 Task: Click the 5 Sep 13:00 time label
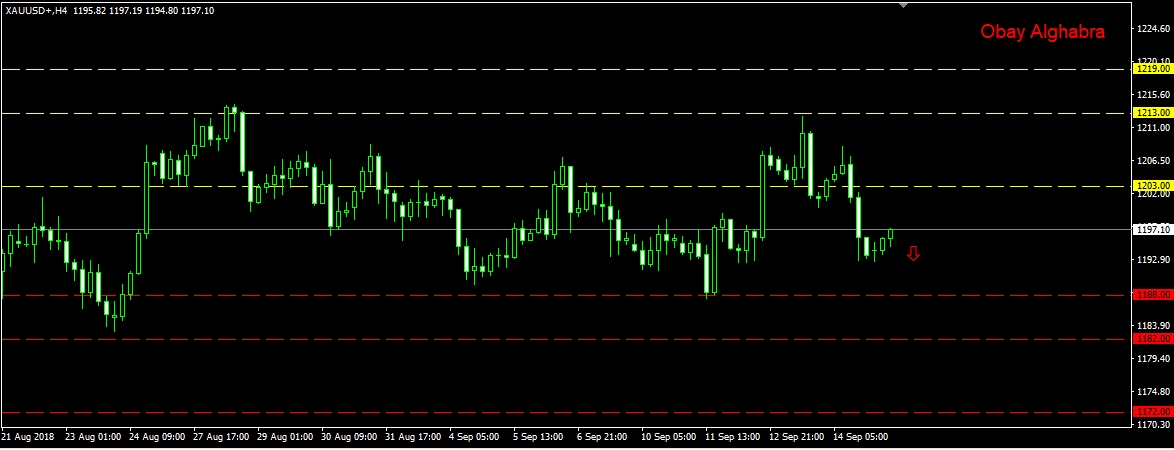point(539,437)
